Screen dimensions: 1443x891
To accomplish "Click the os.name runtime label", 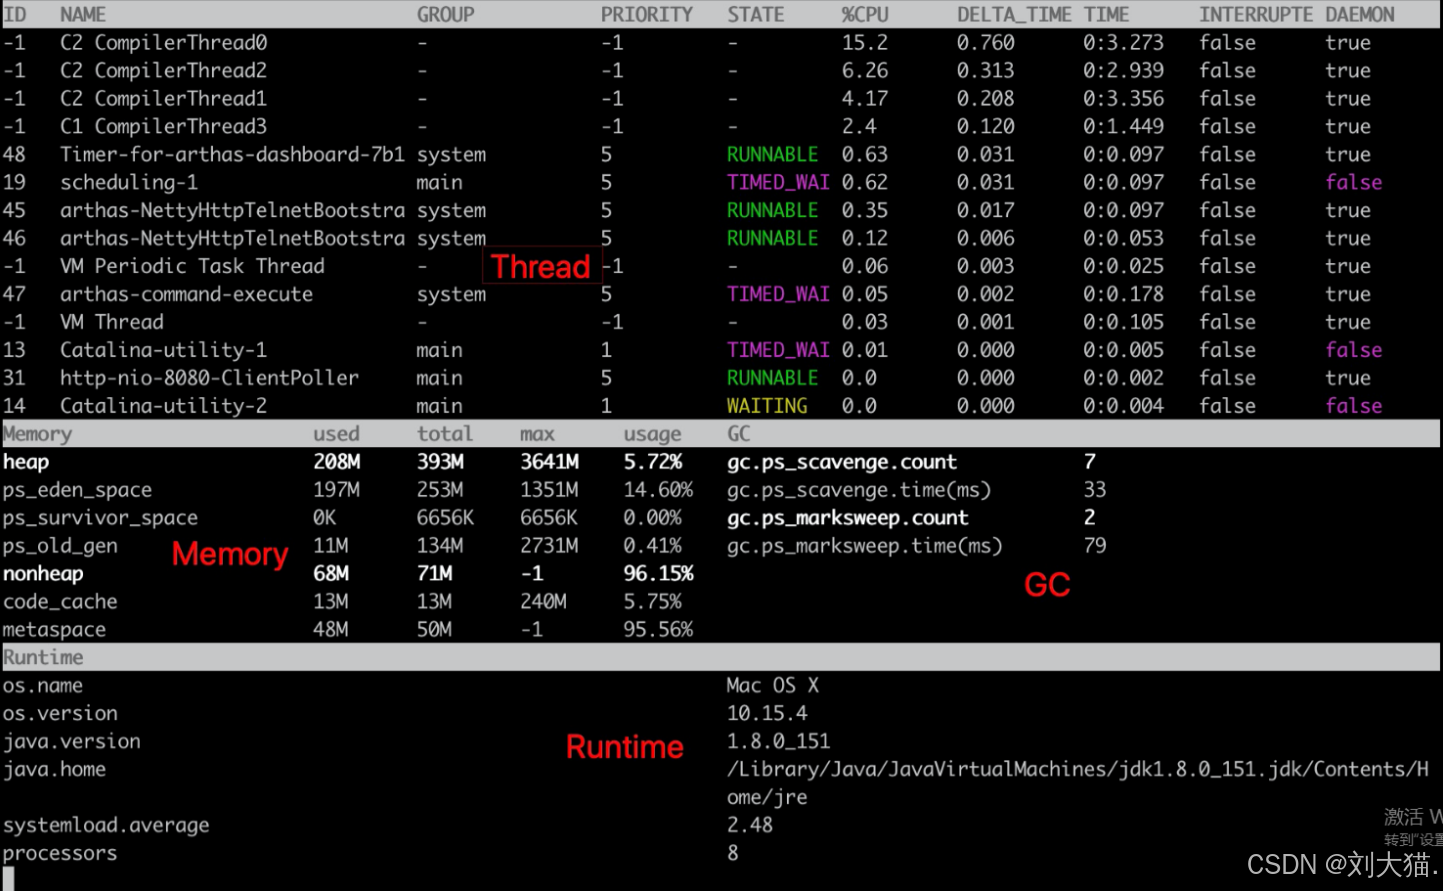I will pyautogui.click(x=43, y=686).
